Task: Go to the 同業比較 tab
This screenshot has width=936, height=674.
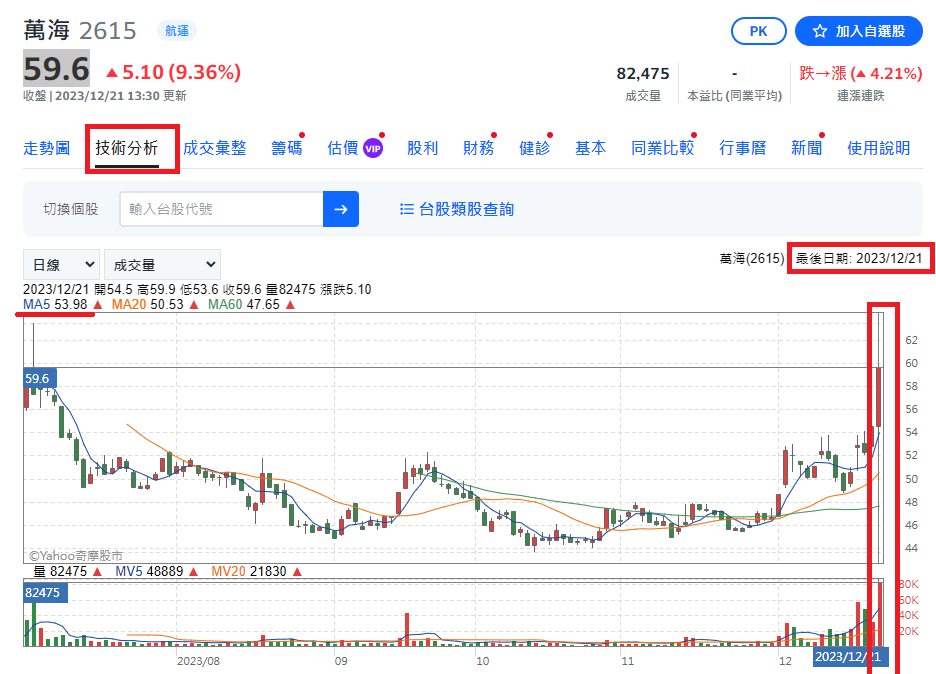Action: [x=662, y=148]
